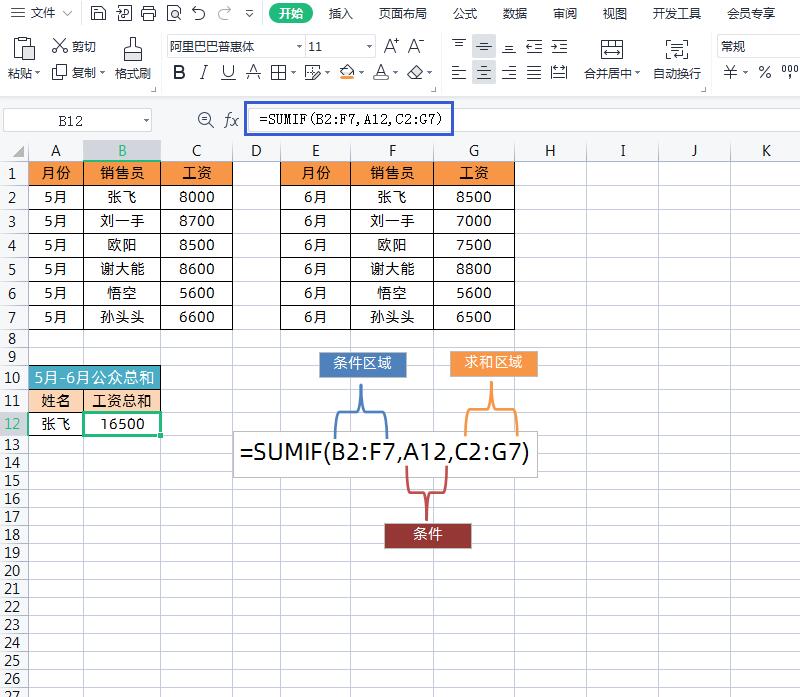Viewport: 800px width, 697px height.
Task: Select the Format Painter brush
Action: coord(133,49)
